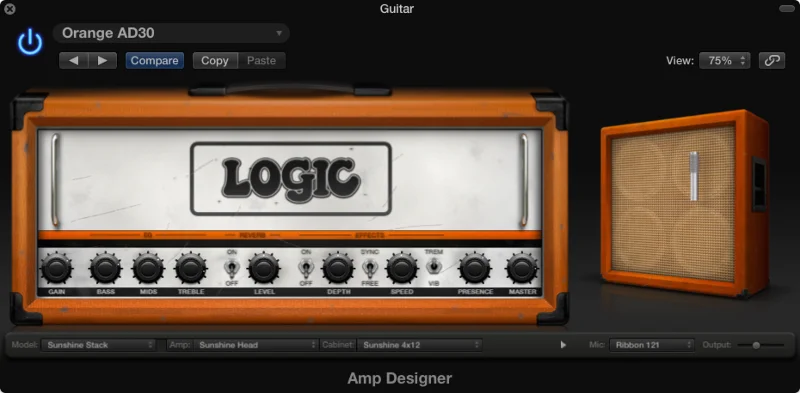Click the LOGIC amp logo plate
Image resolution: width=800 pixels, height=393 pixels.
point(291,179)
